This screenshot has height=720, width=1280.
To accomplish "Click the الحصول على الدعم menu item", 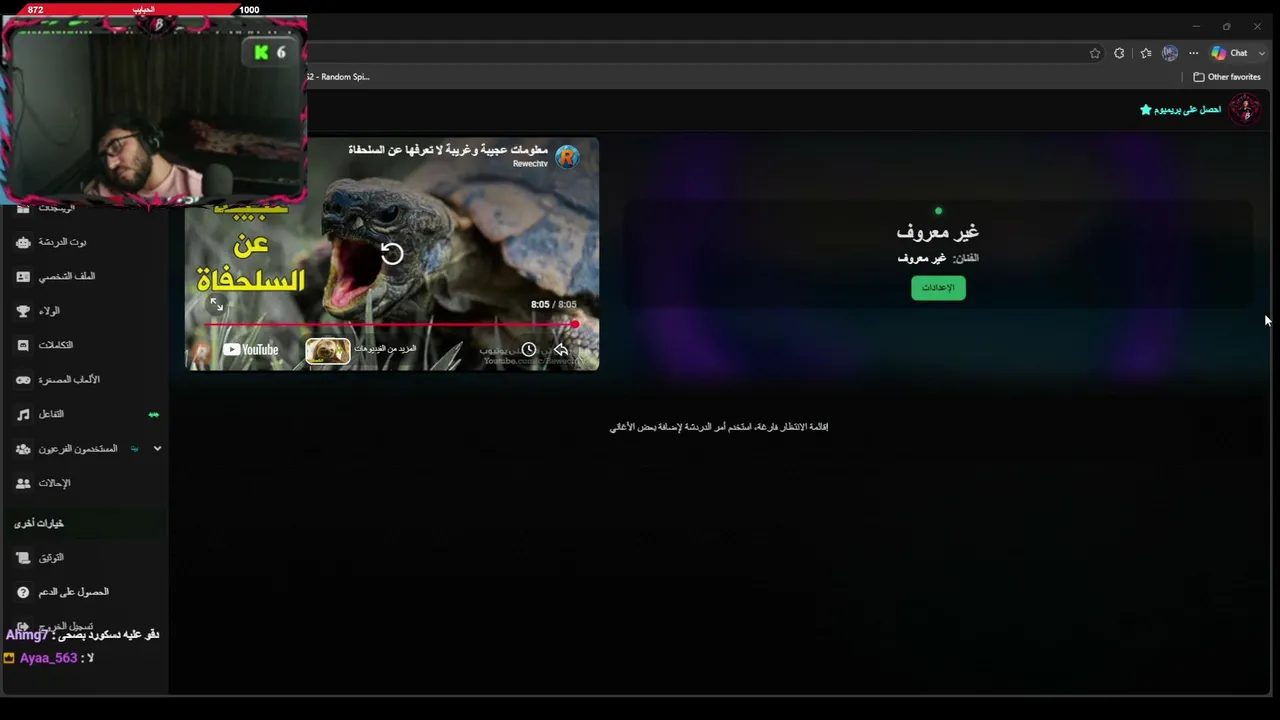I will click(x=74, y=592).
